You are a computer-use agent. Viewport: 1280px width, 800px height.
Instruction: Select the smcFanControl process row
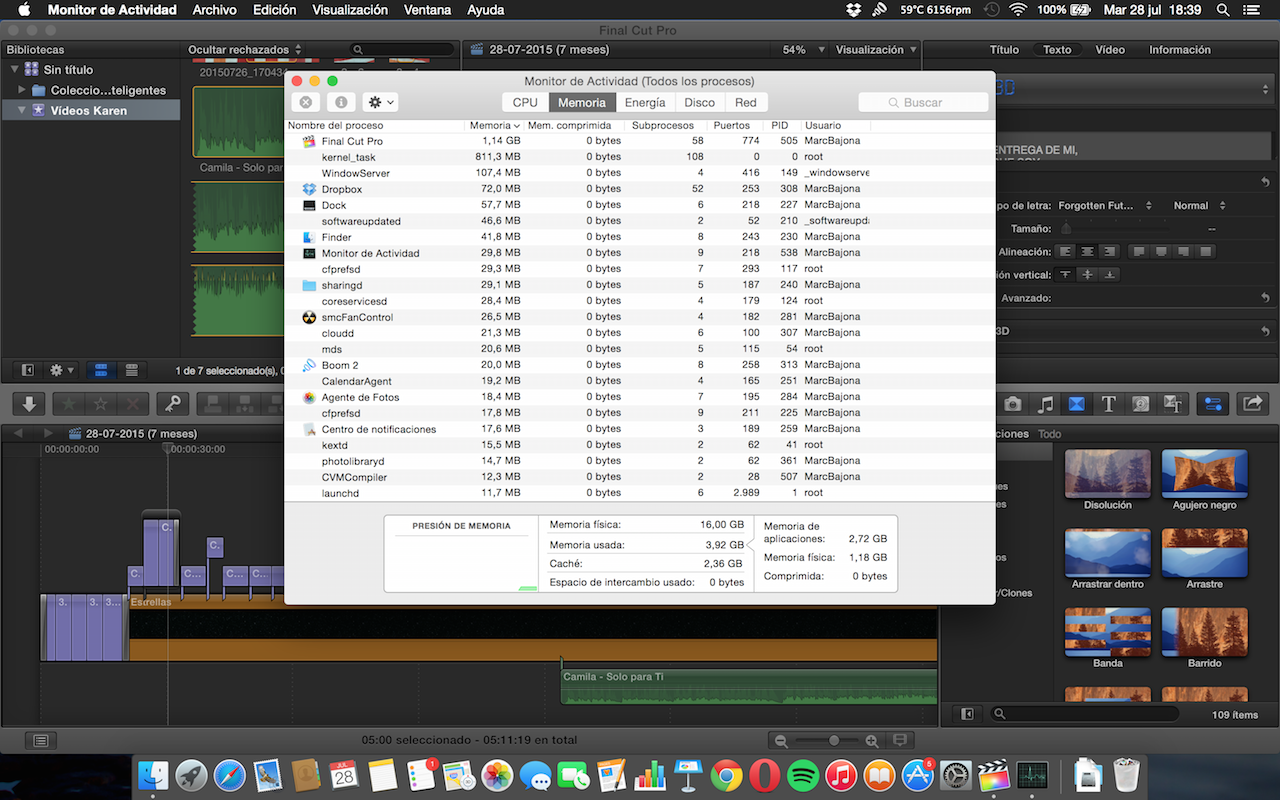[x=640, y=317]
